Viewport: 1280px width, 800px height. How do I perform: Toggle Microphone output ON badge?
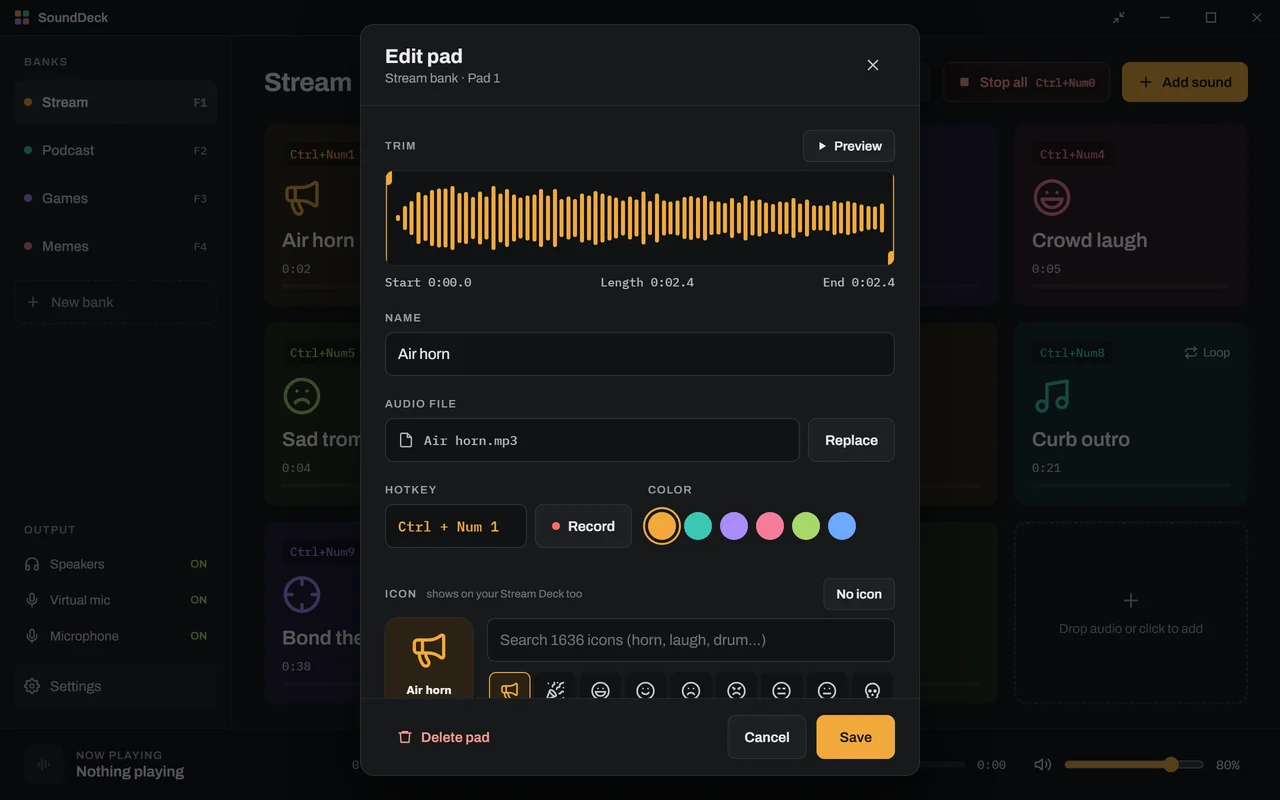(199, 636)
